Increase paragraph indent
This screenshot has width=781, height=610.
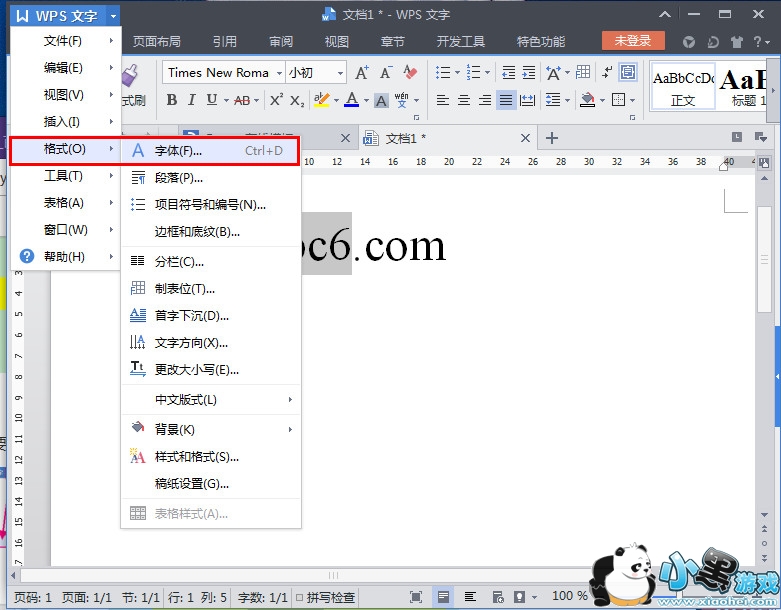point(528,73)
